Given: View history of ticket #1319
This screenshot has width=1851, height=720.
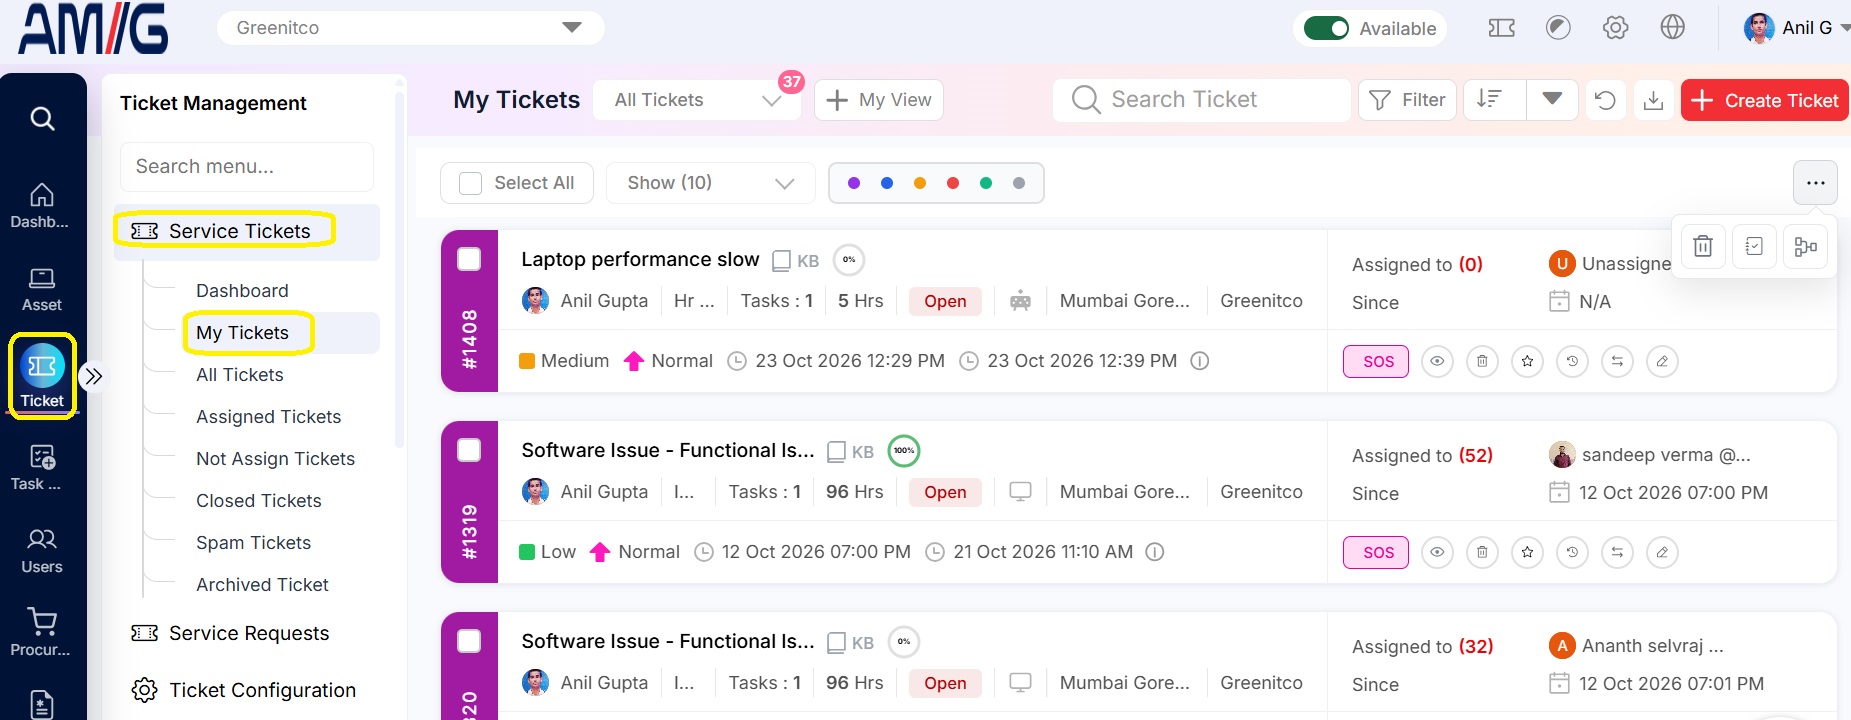Looking at the screenshot, I should point(1572,552).
